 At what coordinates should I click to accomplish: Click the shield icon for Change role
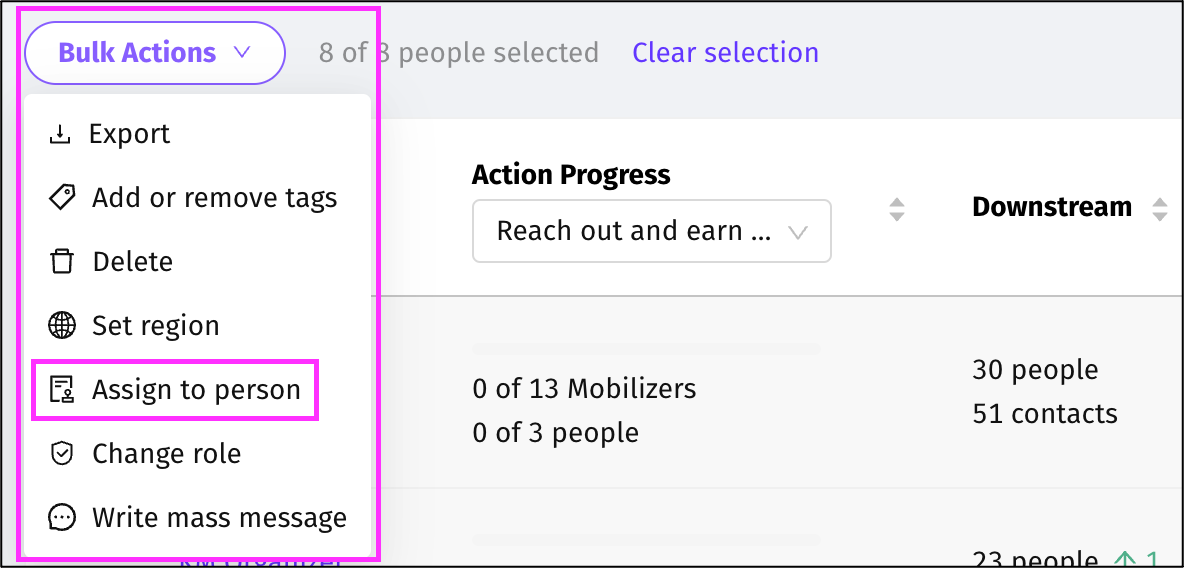click(x=62, y=454)
